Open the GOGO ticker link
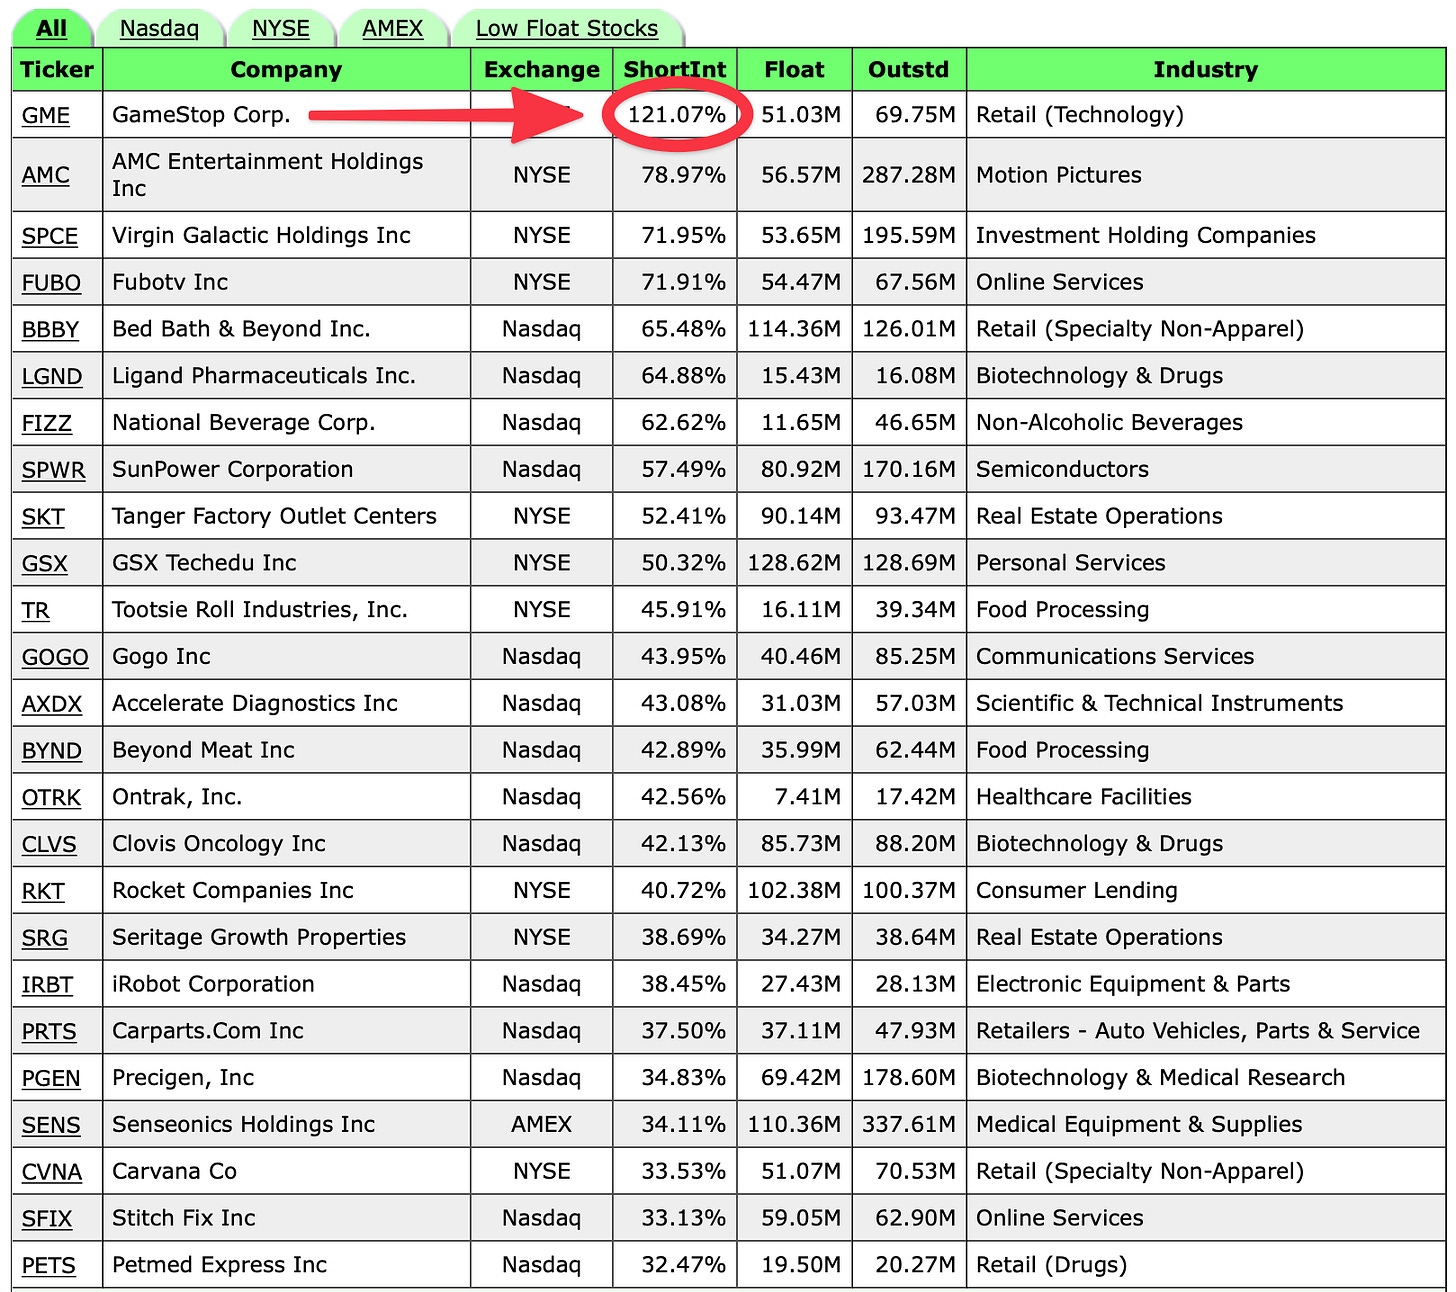The image size is (1456, 1292). pos(55,658)
